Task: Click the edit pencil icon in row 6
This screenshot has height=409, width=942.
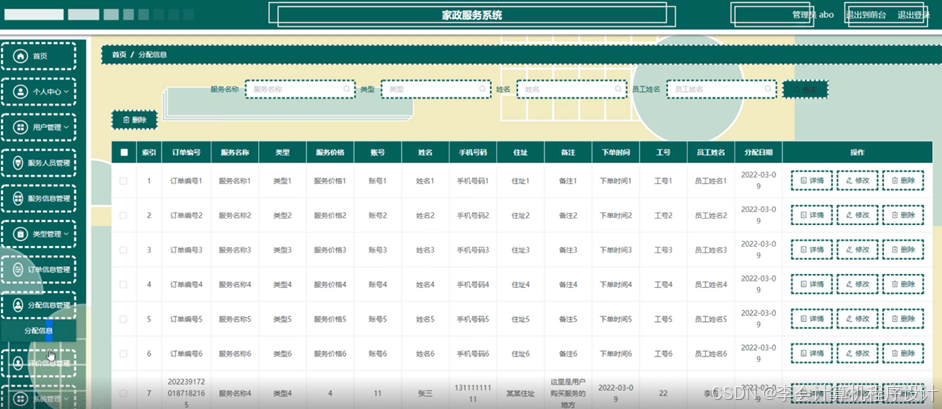Action: (x=849, y=354)
